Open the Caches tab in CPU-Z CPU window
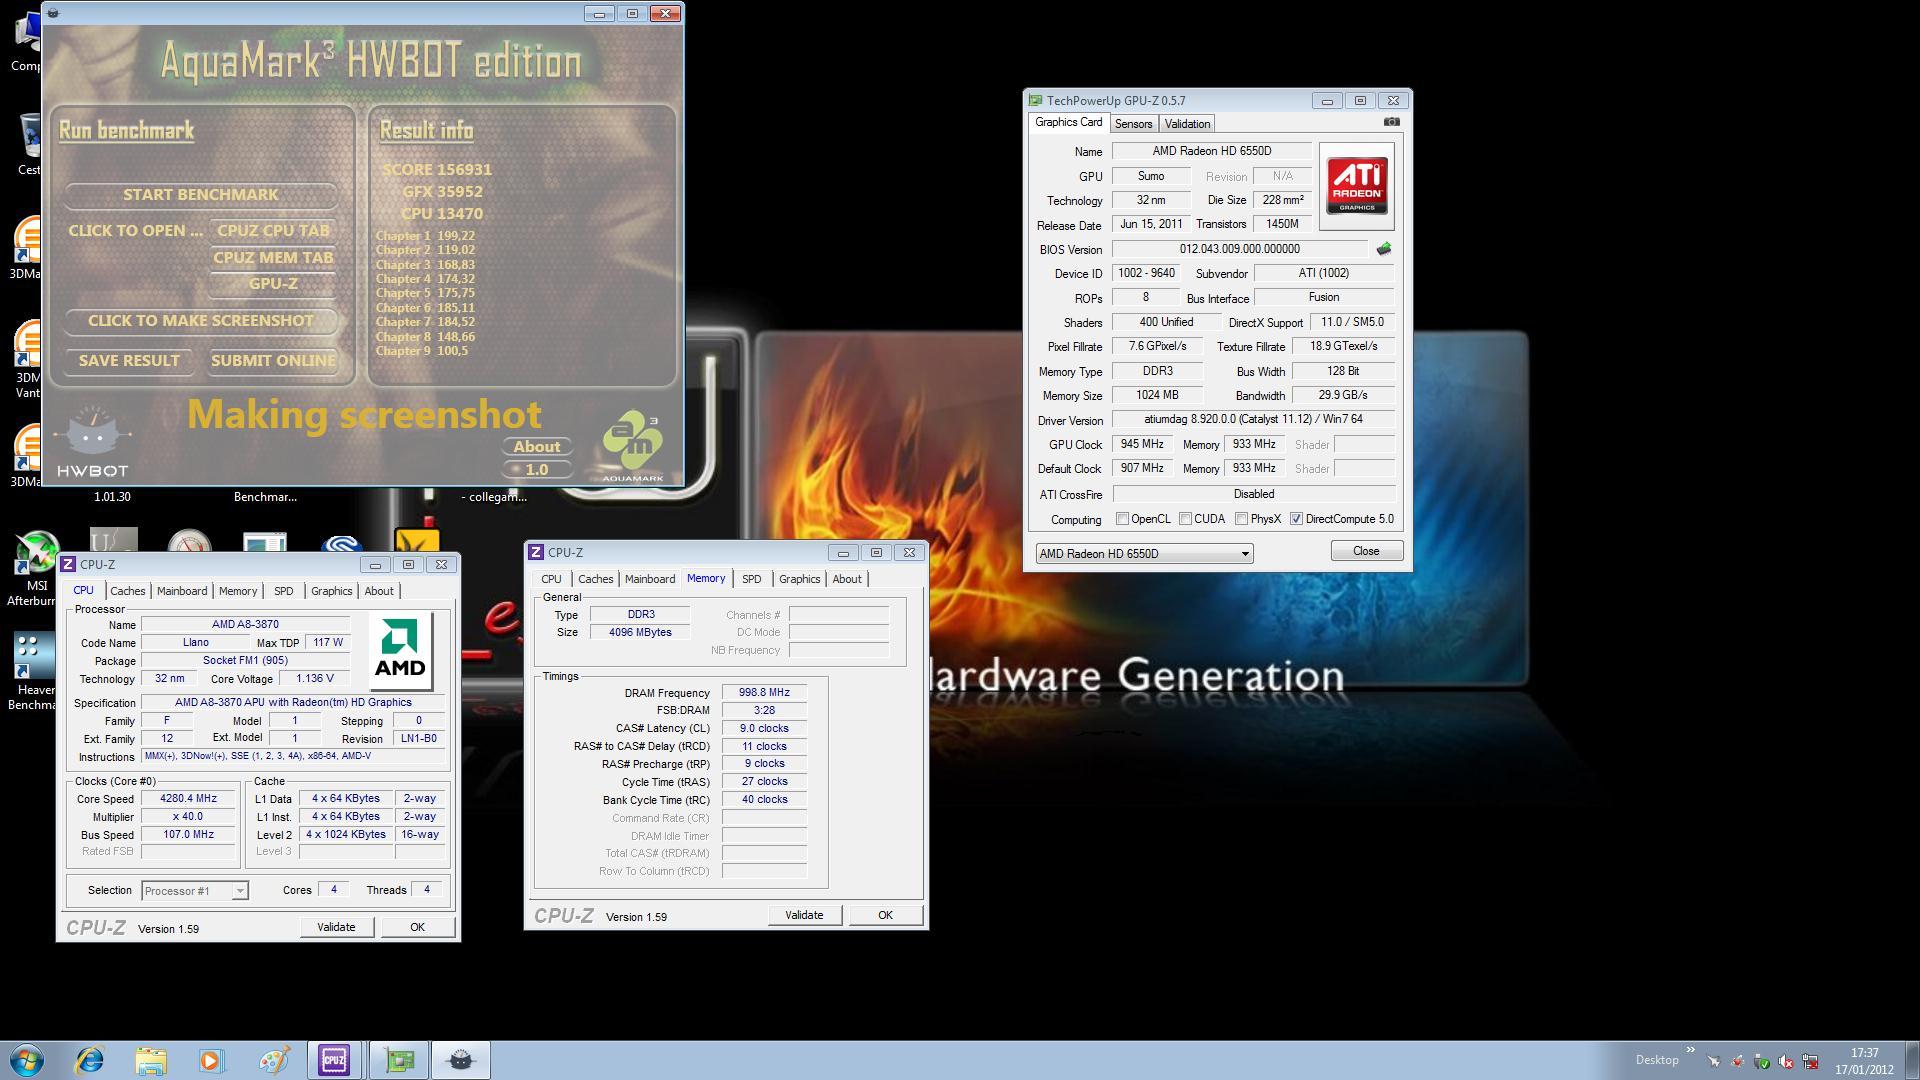Image resolution: width=1920 pixels, height=1080 pixels. 127,591
